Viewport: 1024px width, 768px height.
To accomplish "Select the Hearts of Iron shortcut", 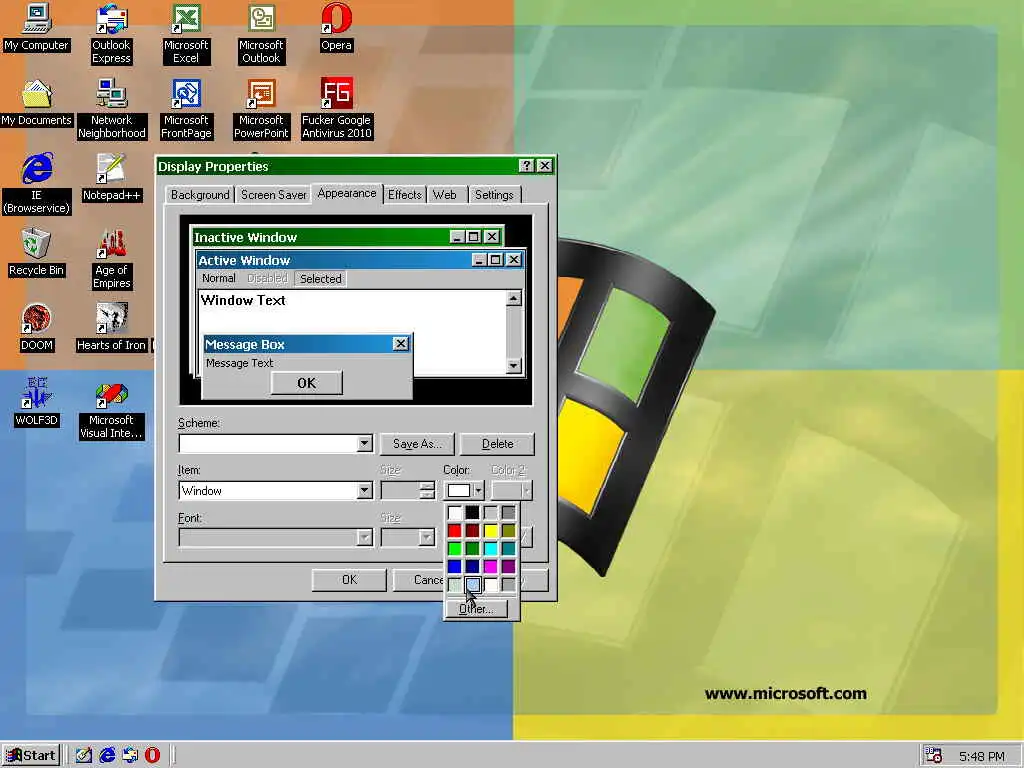I will pos(112,328).
